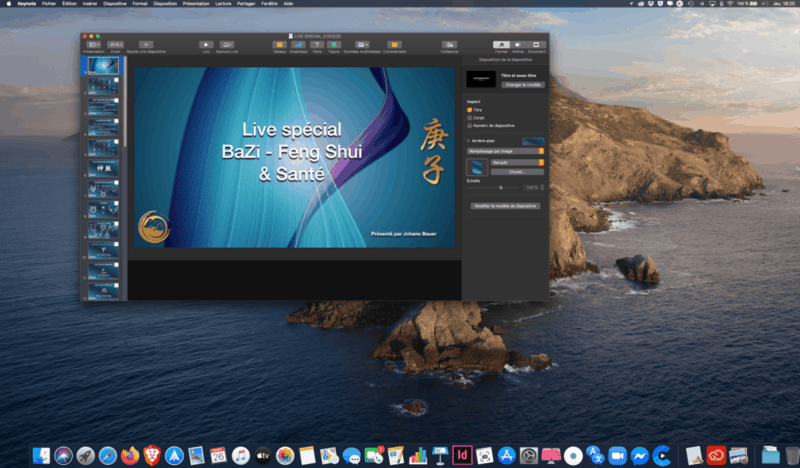
Task: Insert a shape with the Figure icon
Action: point(334,45)
